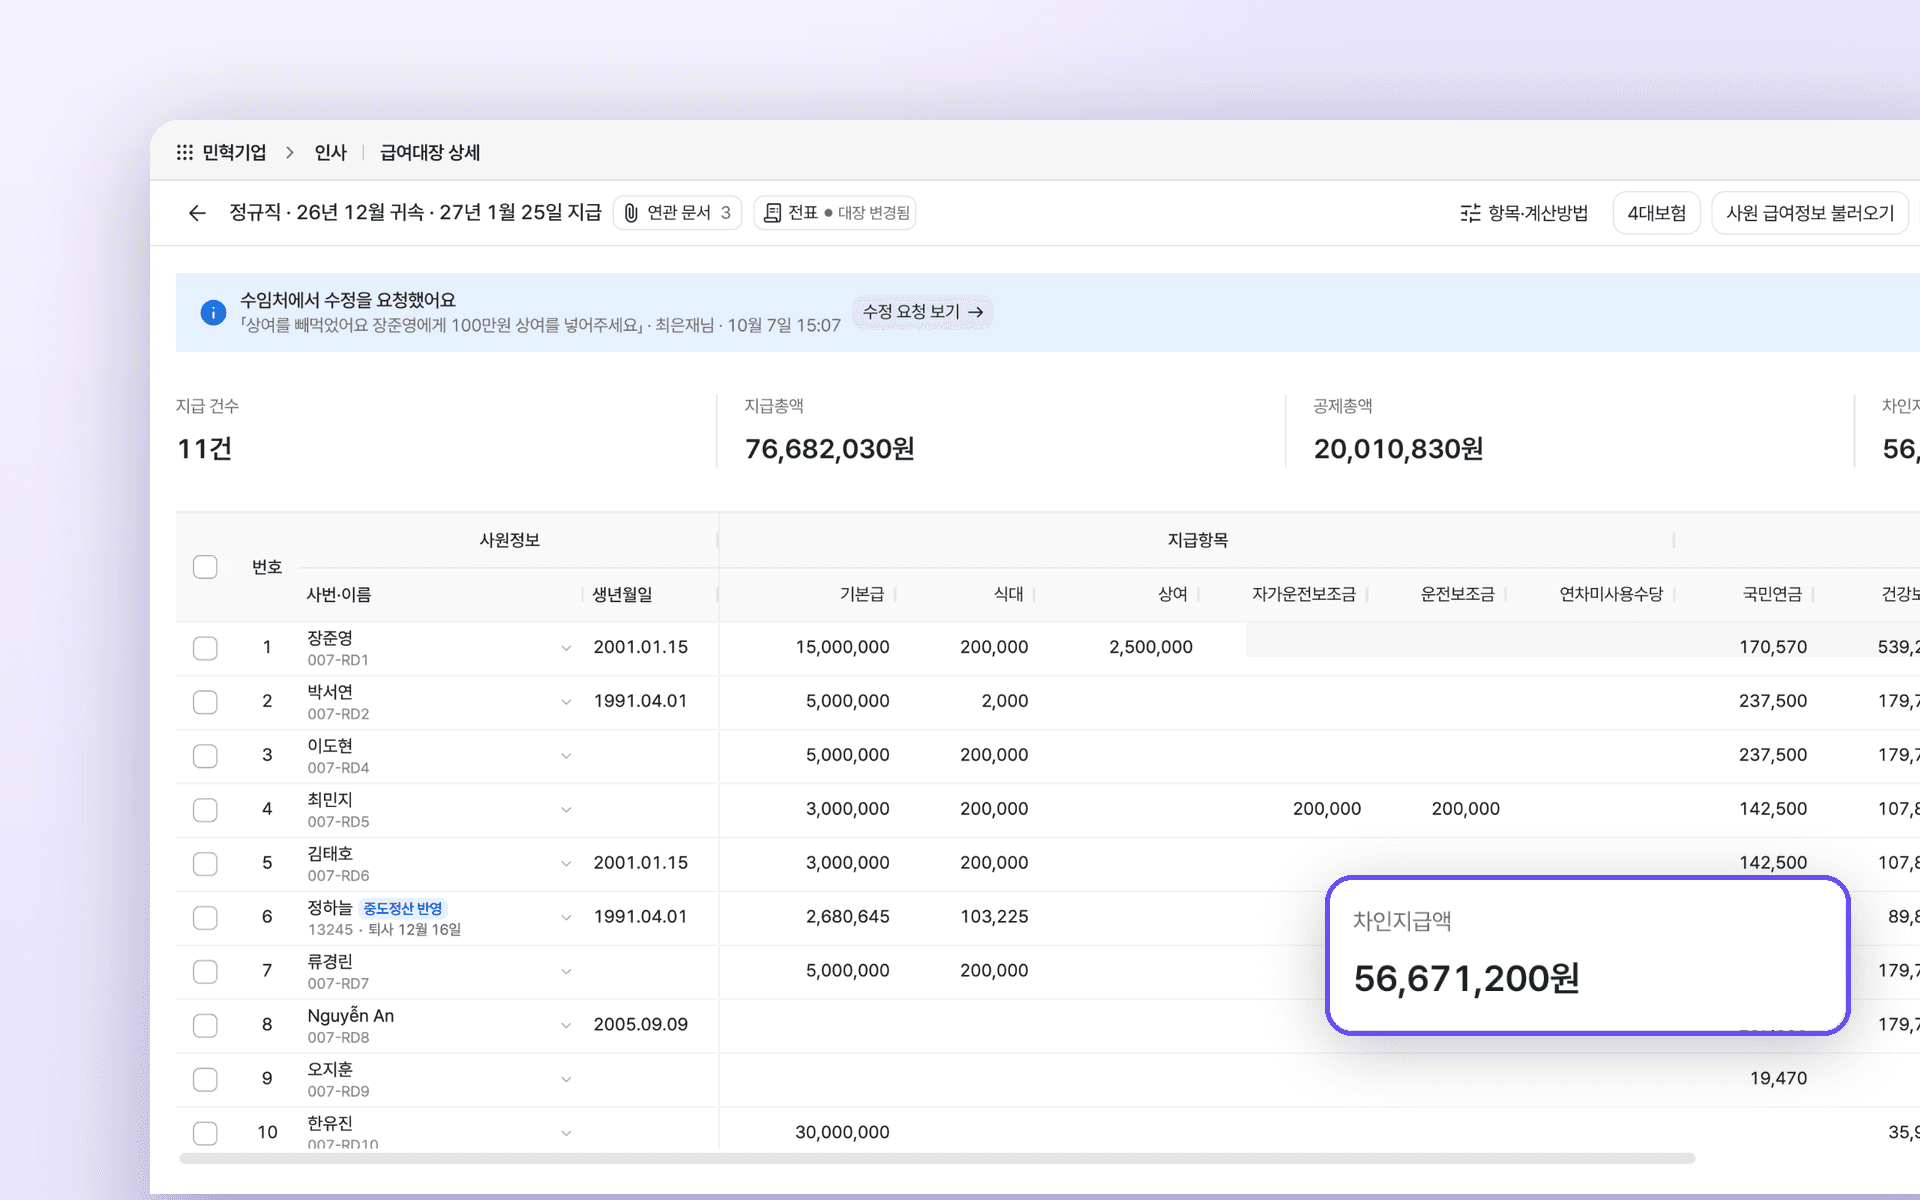The image size is (1920, 1200).
Task: Click the 사번·이름 column header
Action: tap(339, 594)
